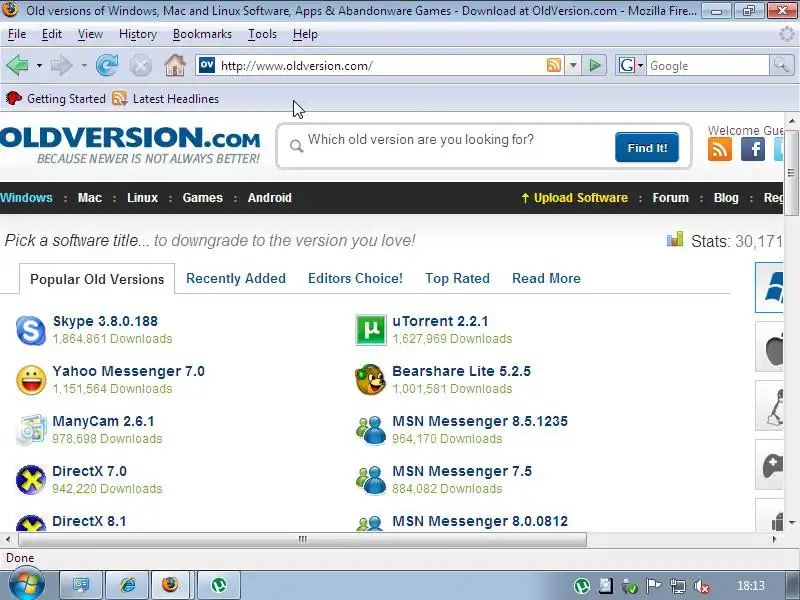Open the History menu
This screenshot has height=600, width=800.
pyautogui.click(x=138, y=34)
